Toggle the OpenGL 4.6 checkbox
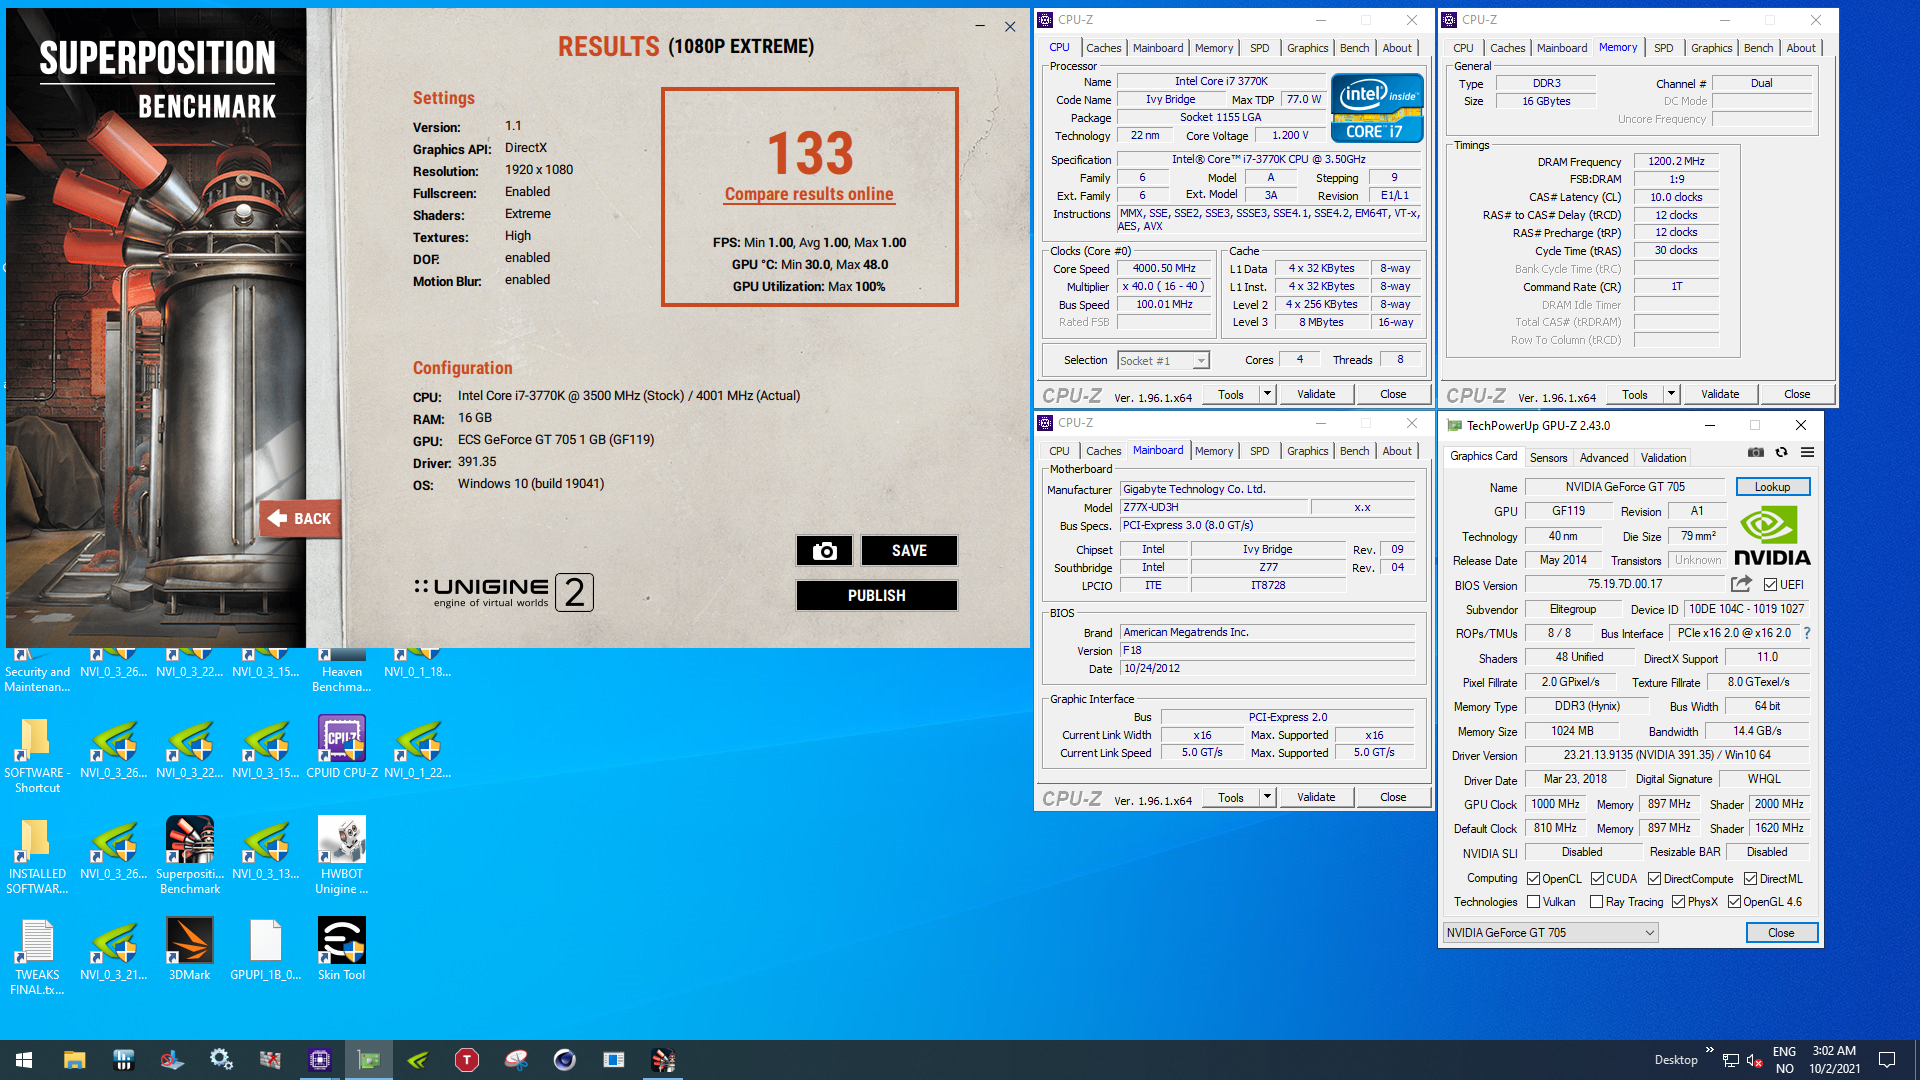The image size is (1920, 1080). pos(1735,902)
